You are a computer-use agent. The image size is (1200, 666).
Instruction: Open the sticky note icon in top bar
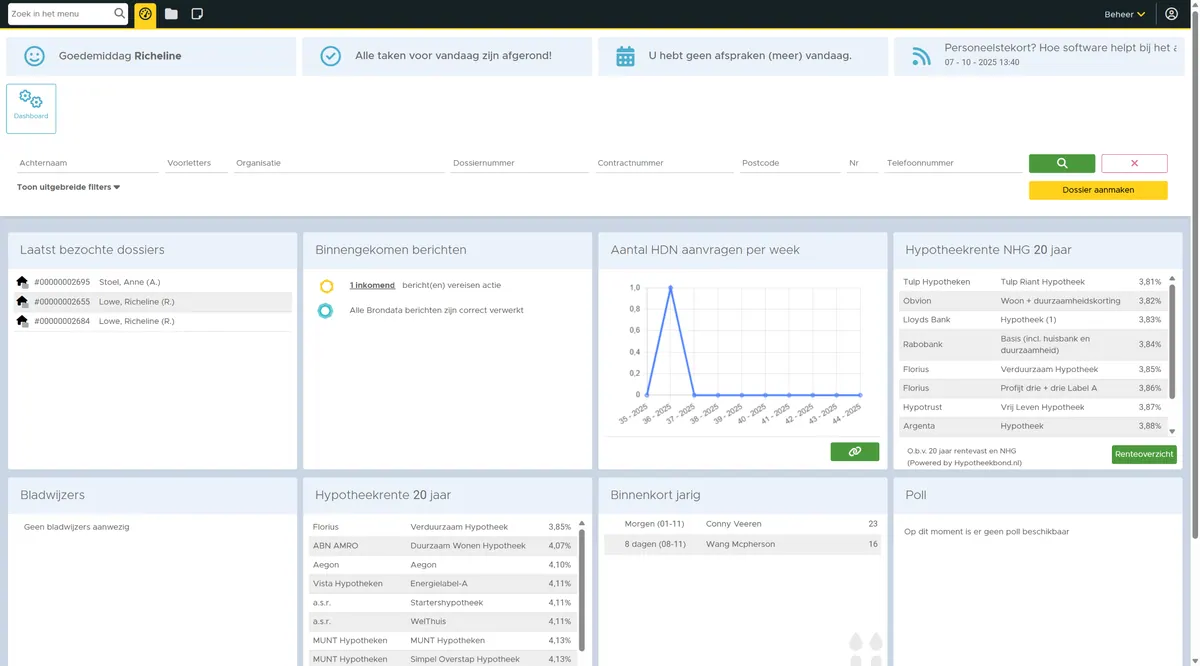pos(197,14)
